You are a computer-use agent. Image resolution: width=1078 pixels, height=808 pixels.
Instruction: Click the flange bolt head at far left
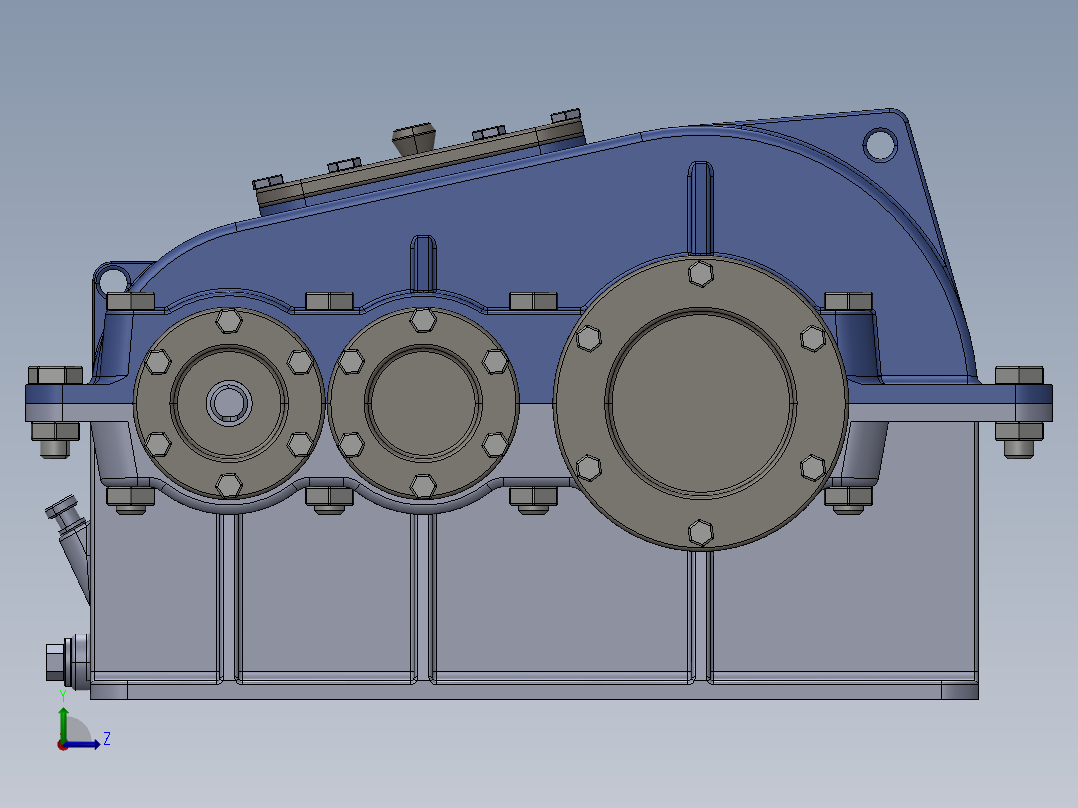point(54,375)
